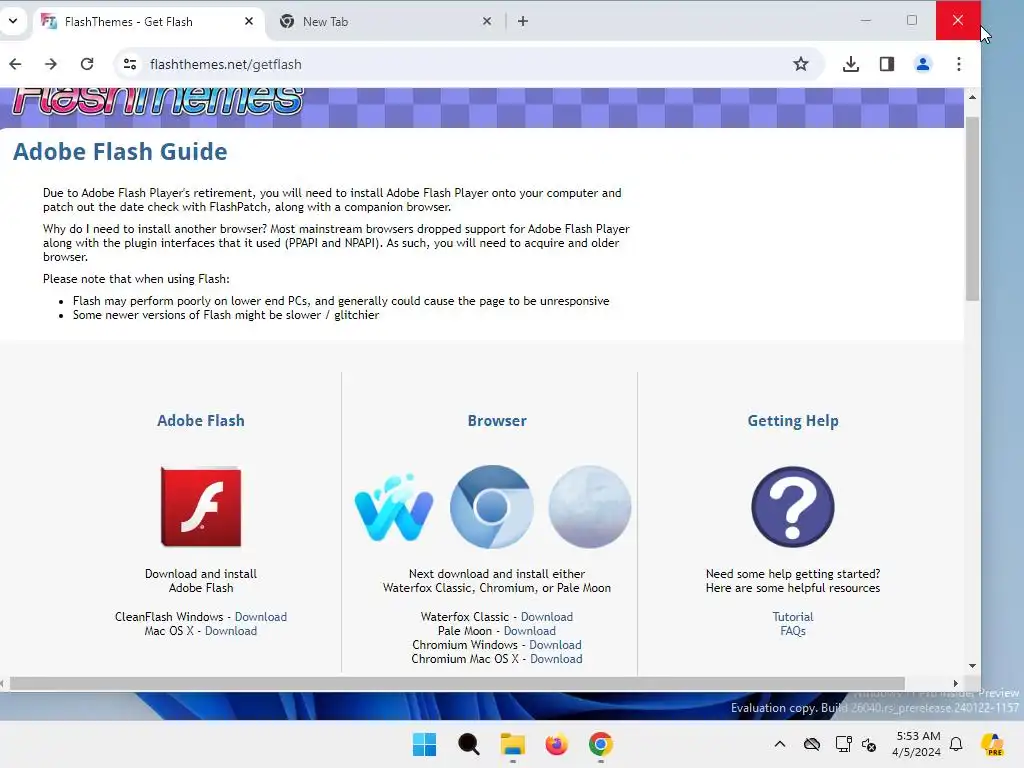Click the horizontal scroll right arrow

(x=955, y=683)
